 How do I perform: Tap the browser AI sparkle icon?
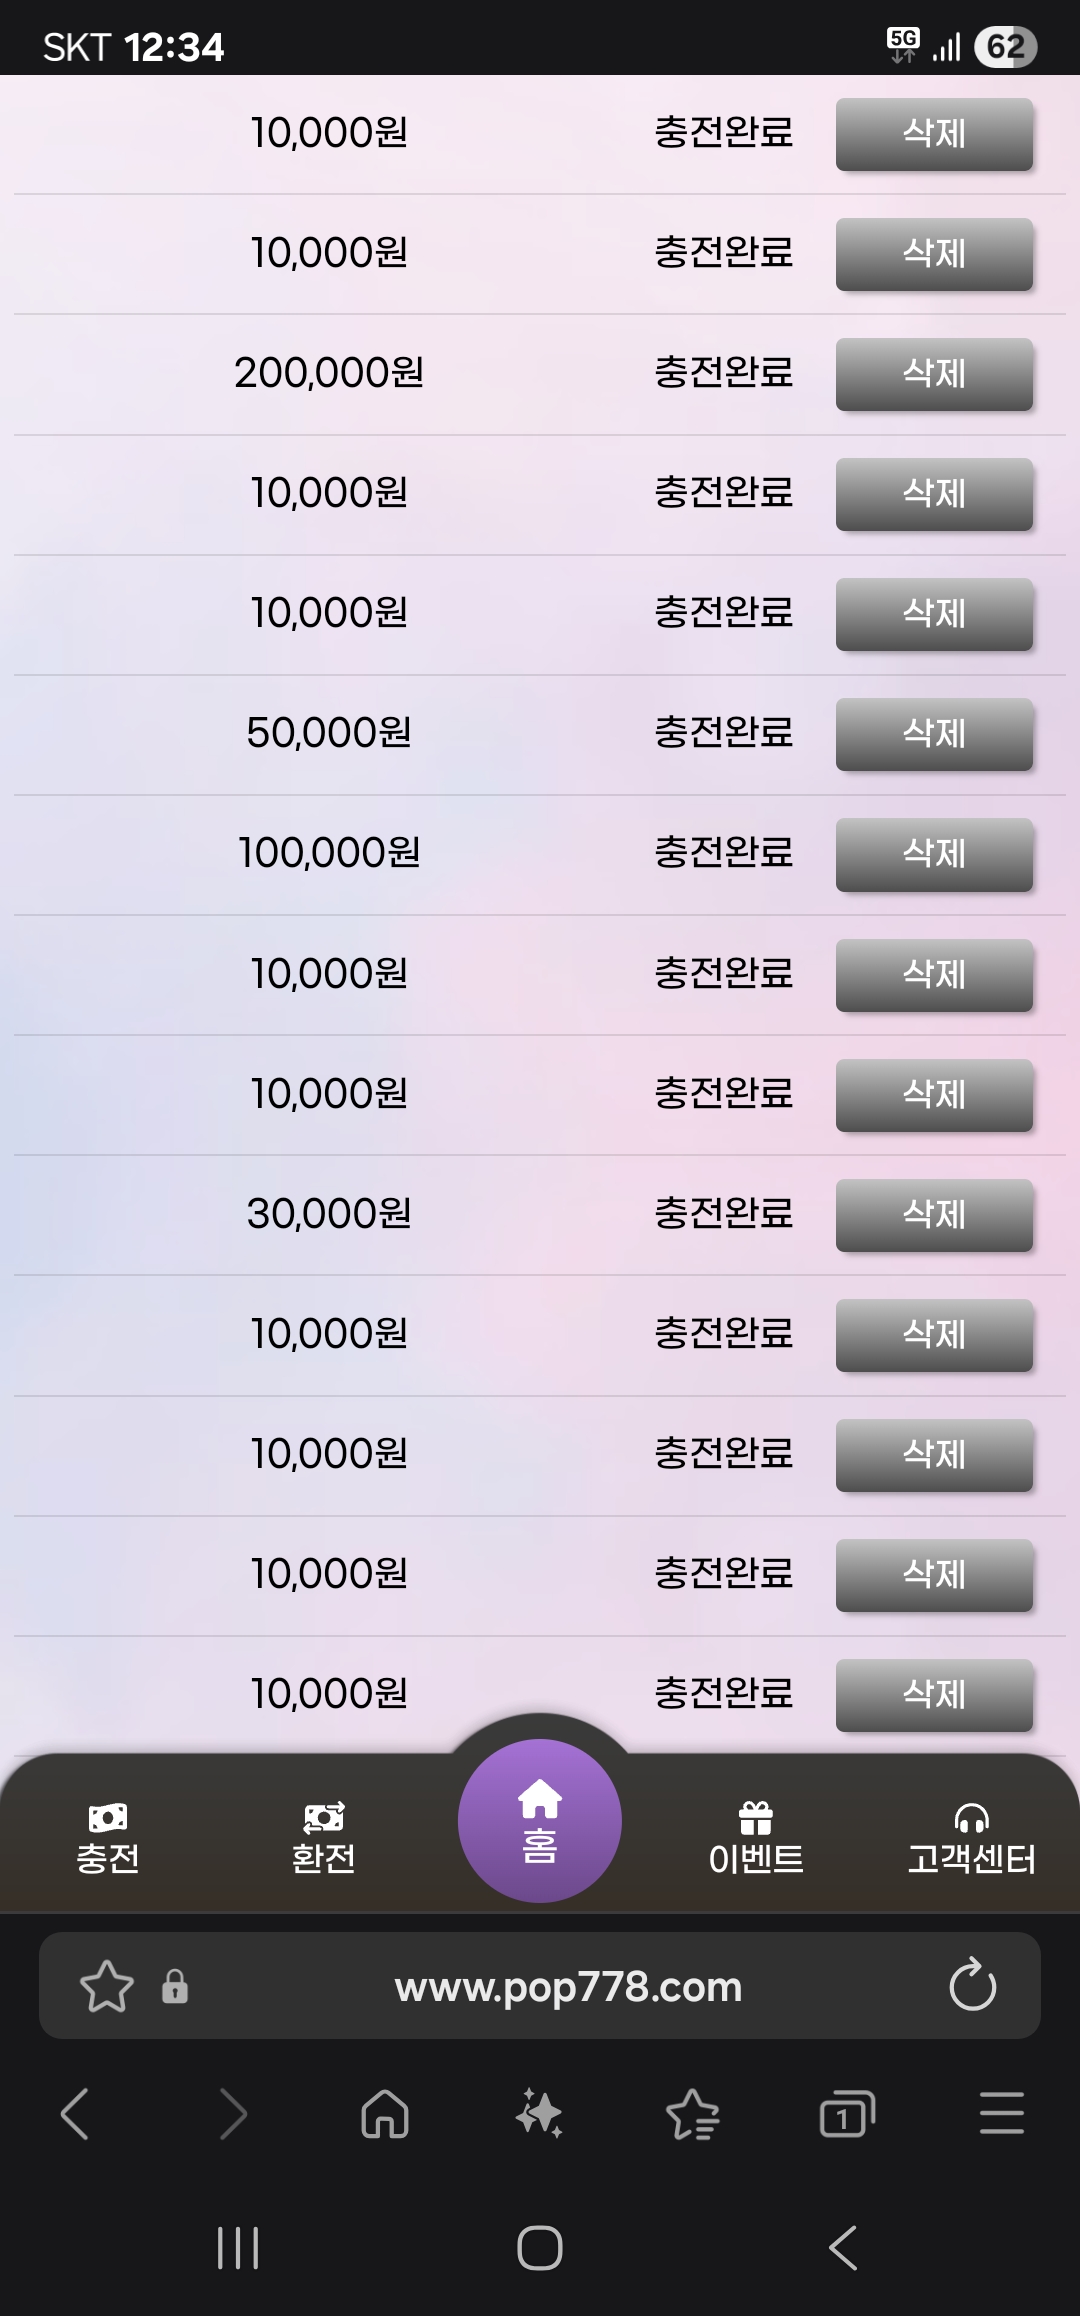coord(539,2114)
